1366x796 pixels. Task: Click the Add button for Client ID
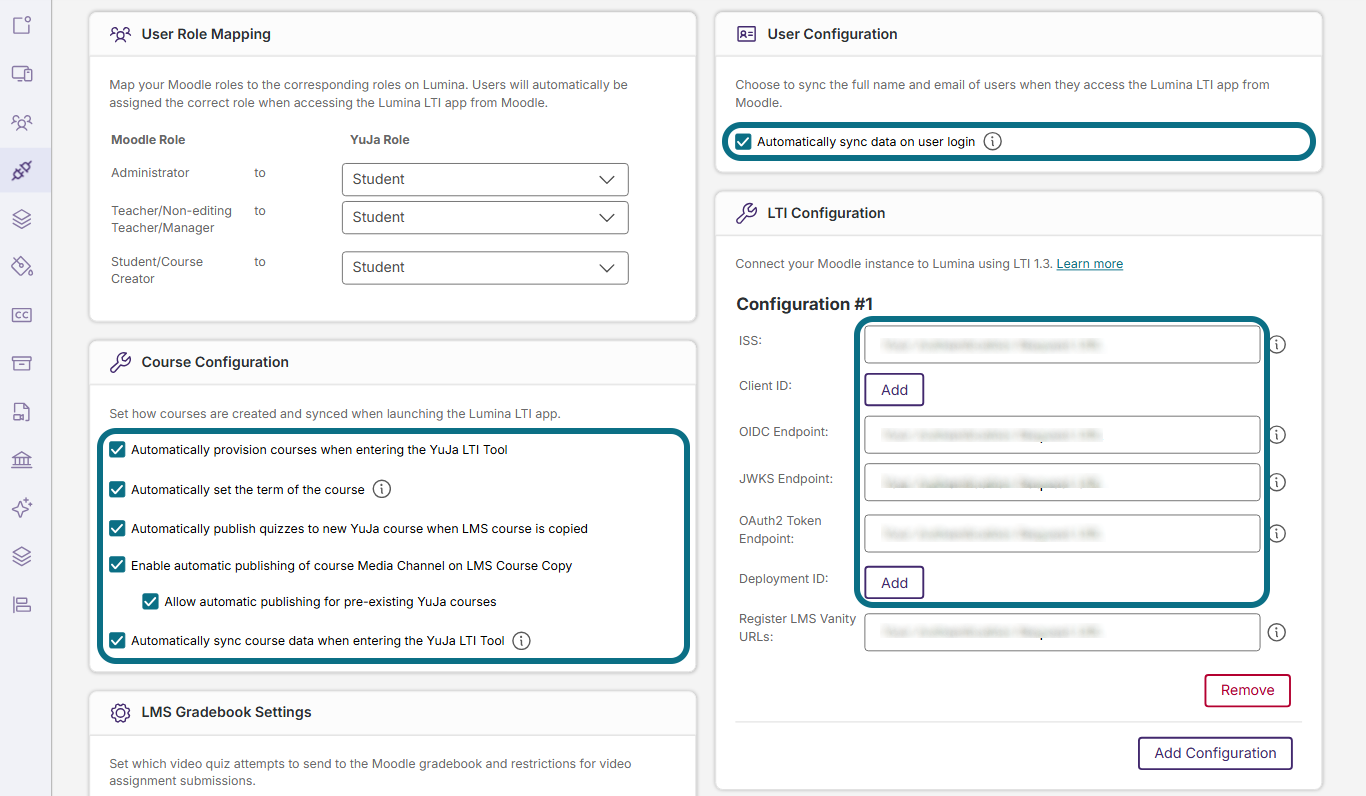[894, 390]
